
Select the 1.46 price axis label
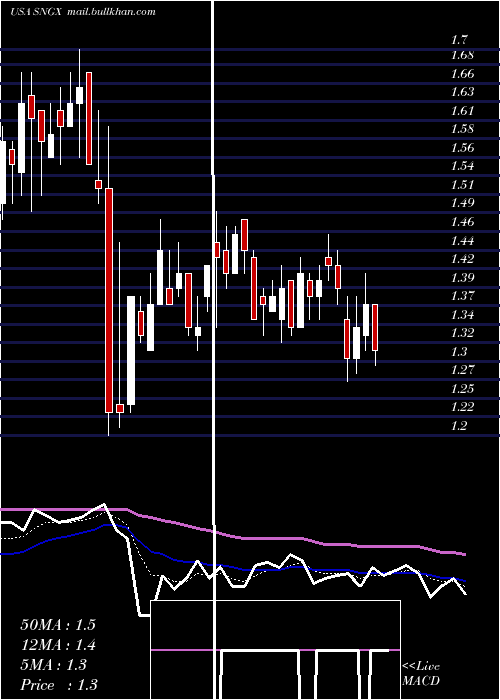point(462,222)
